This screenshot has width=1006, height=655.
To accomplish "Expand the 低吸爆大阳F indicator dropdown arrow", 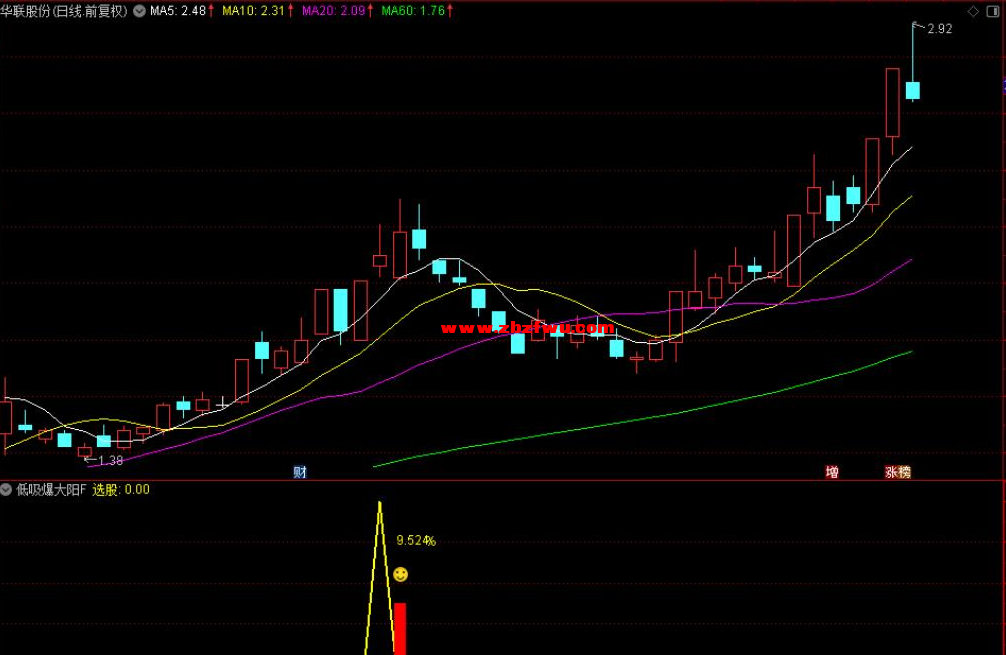I will 6,490.
